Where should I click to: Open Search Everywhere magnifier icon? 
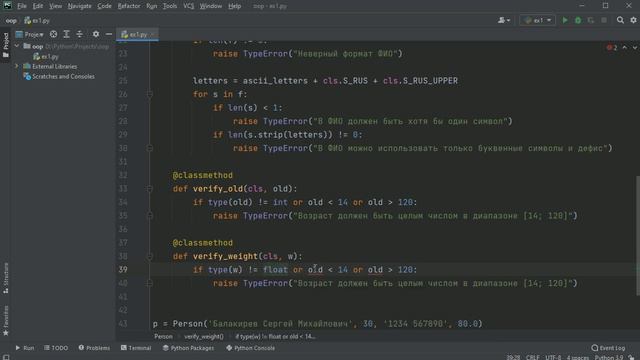620,20
